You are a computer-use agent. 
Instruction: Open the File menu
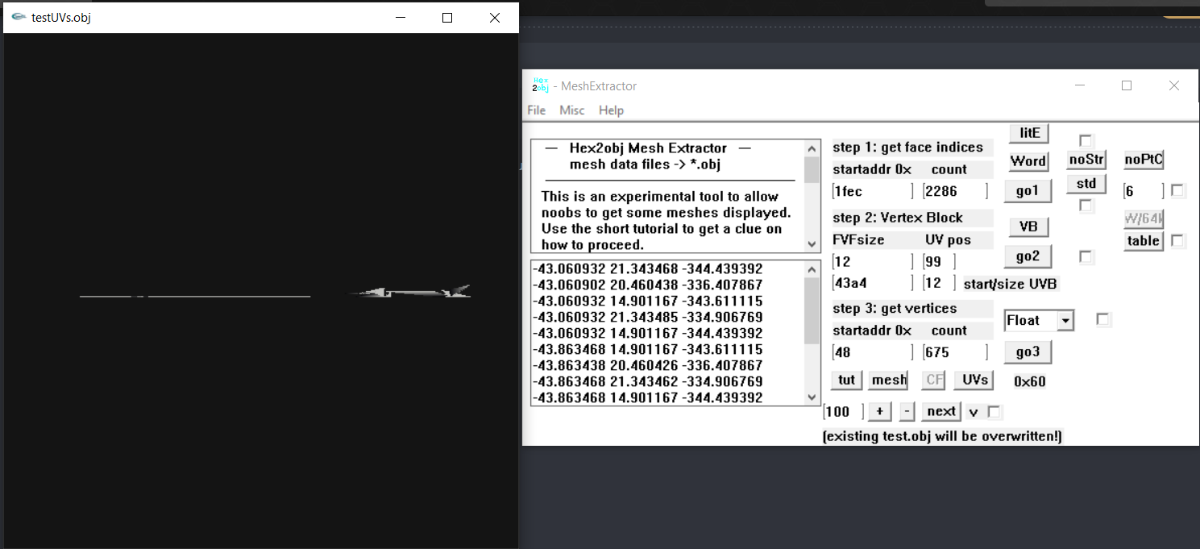[x=536, y=110]
